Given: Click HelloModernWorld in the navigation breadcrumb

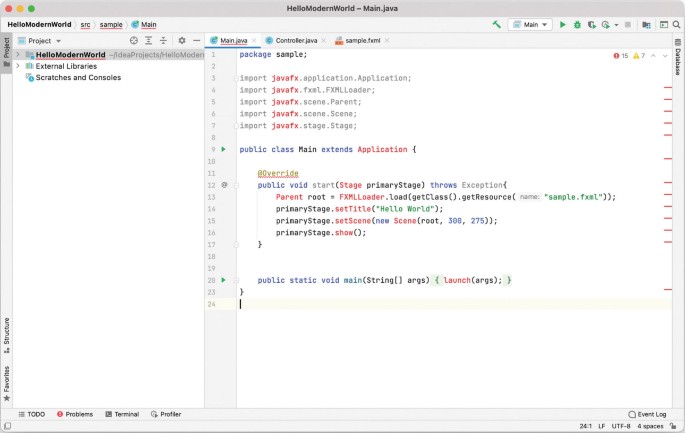Looking at the screenshot, I should coord(39,24).
